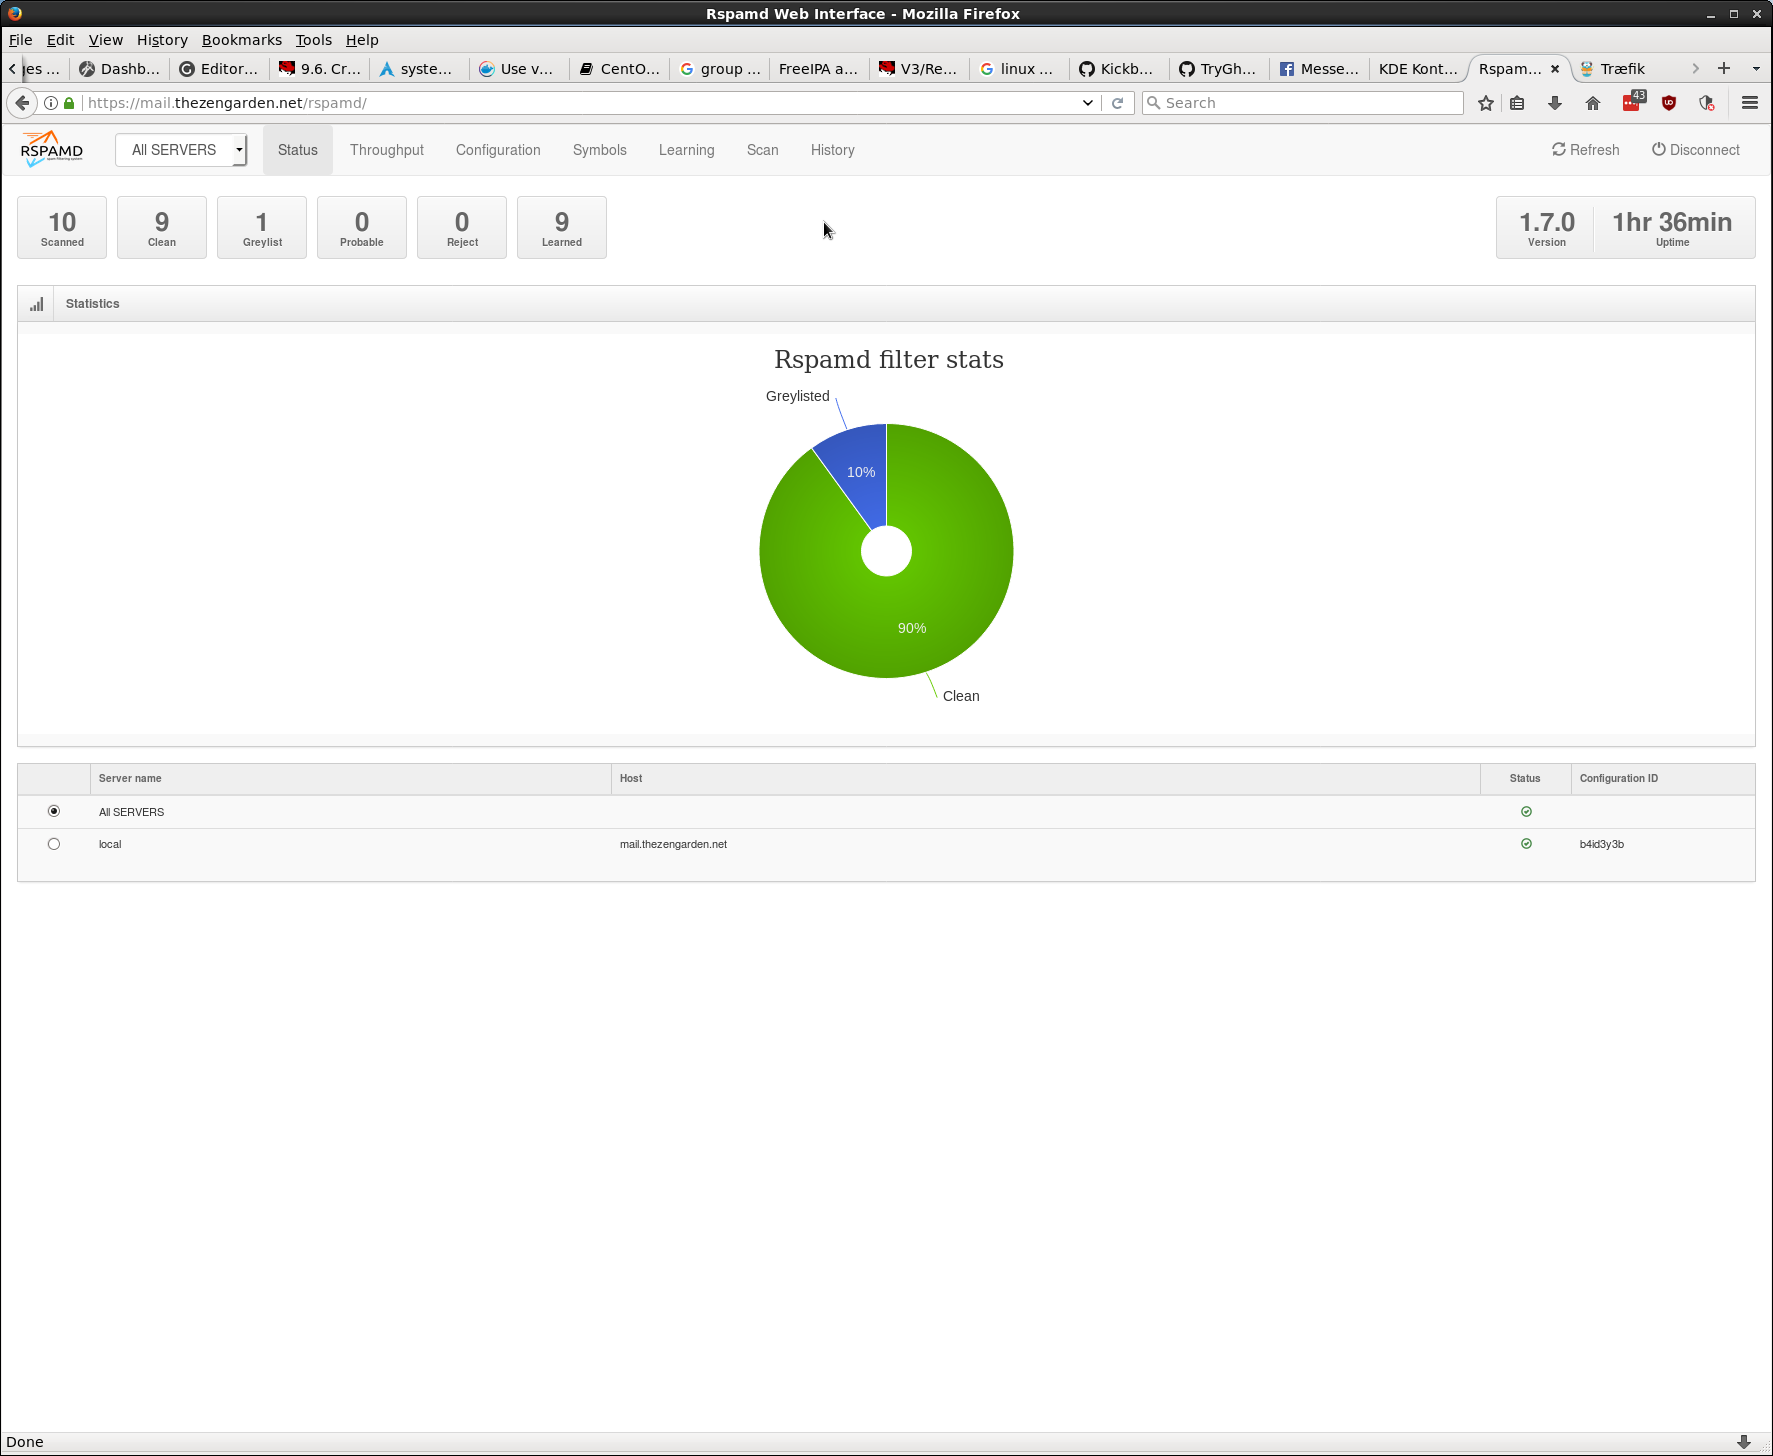Click the Rspamd logo

coord(52,149)
